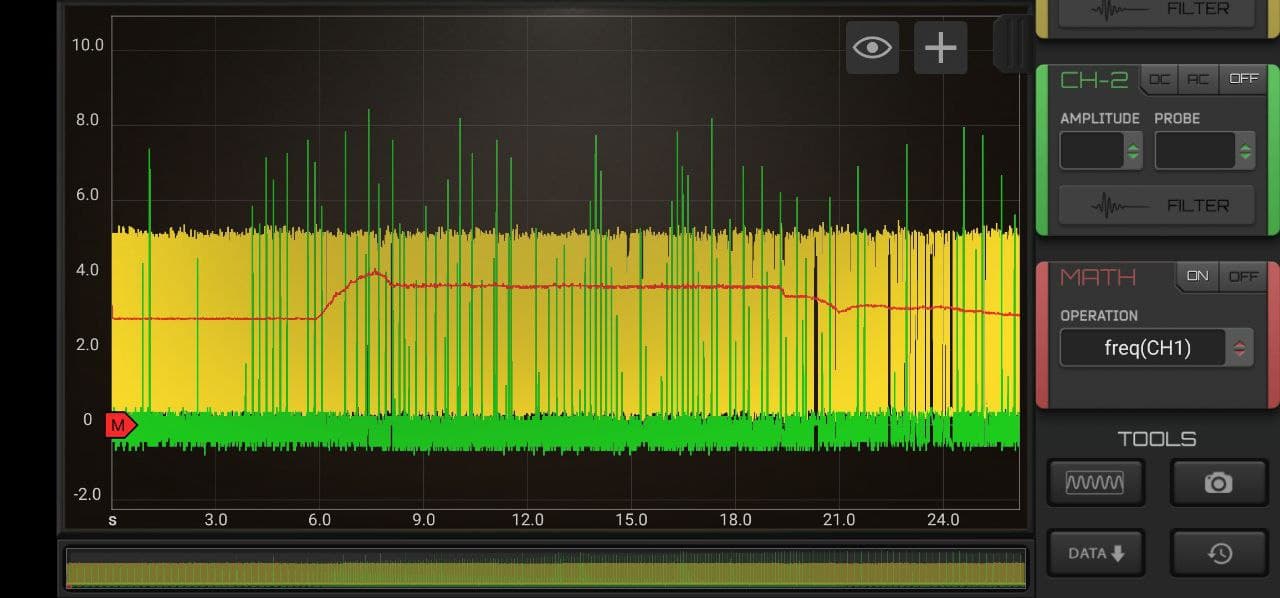Click the plus icon on the graph
The height and width of the screenshot is (598, 1280).
coord(940,47)
